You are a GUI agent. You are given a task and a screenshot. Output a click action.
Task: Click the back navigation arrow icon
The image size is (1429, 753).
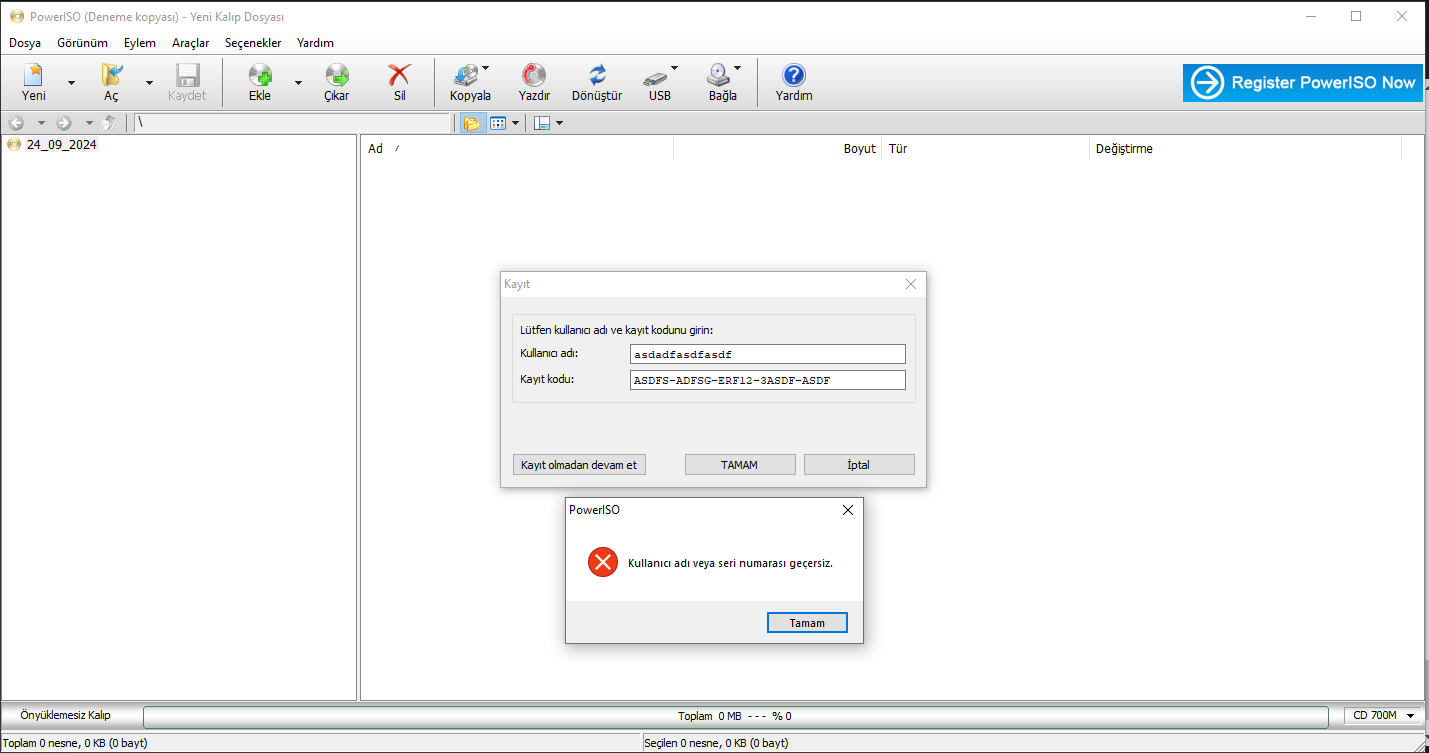(16, 123)
